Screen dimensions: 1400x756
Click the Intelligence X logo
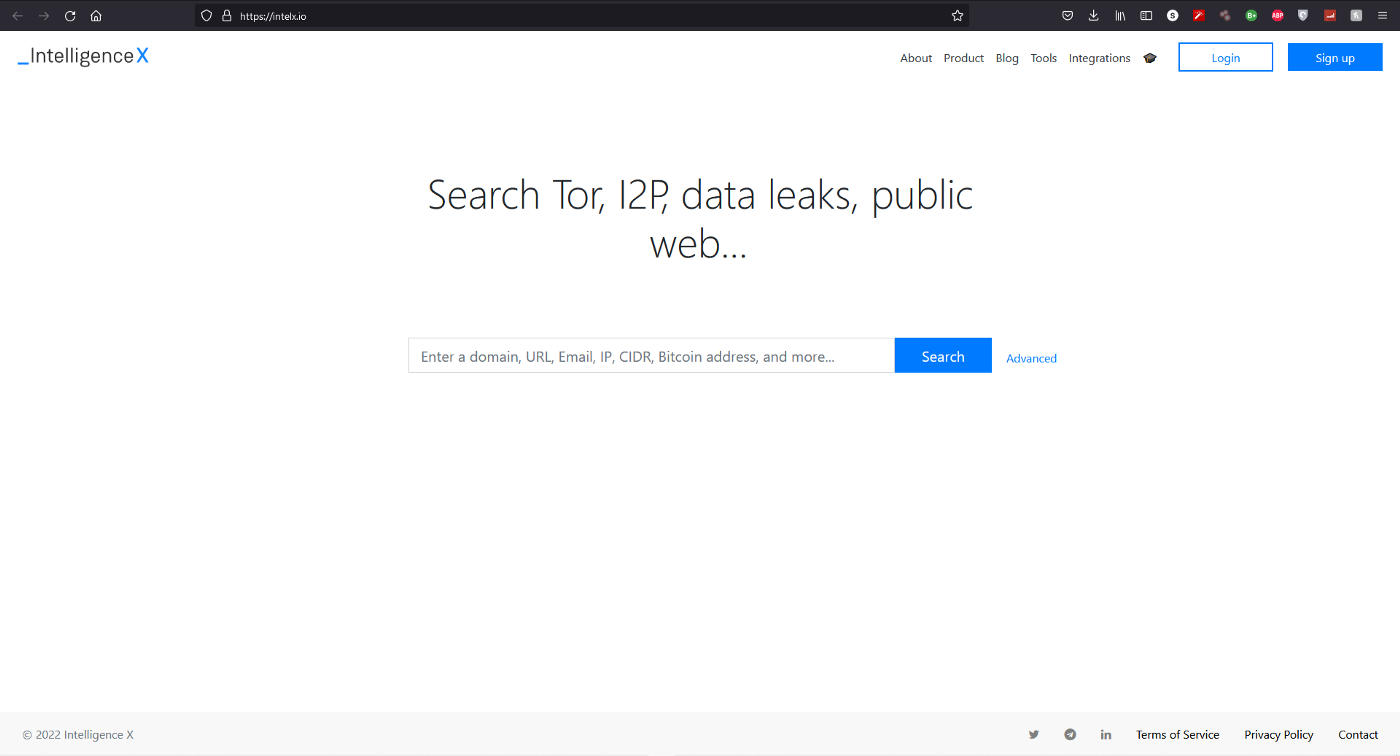83,57
